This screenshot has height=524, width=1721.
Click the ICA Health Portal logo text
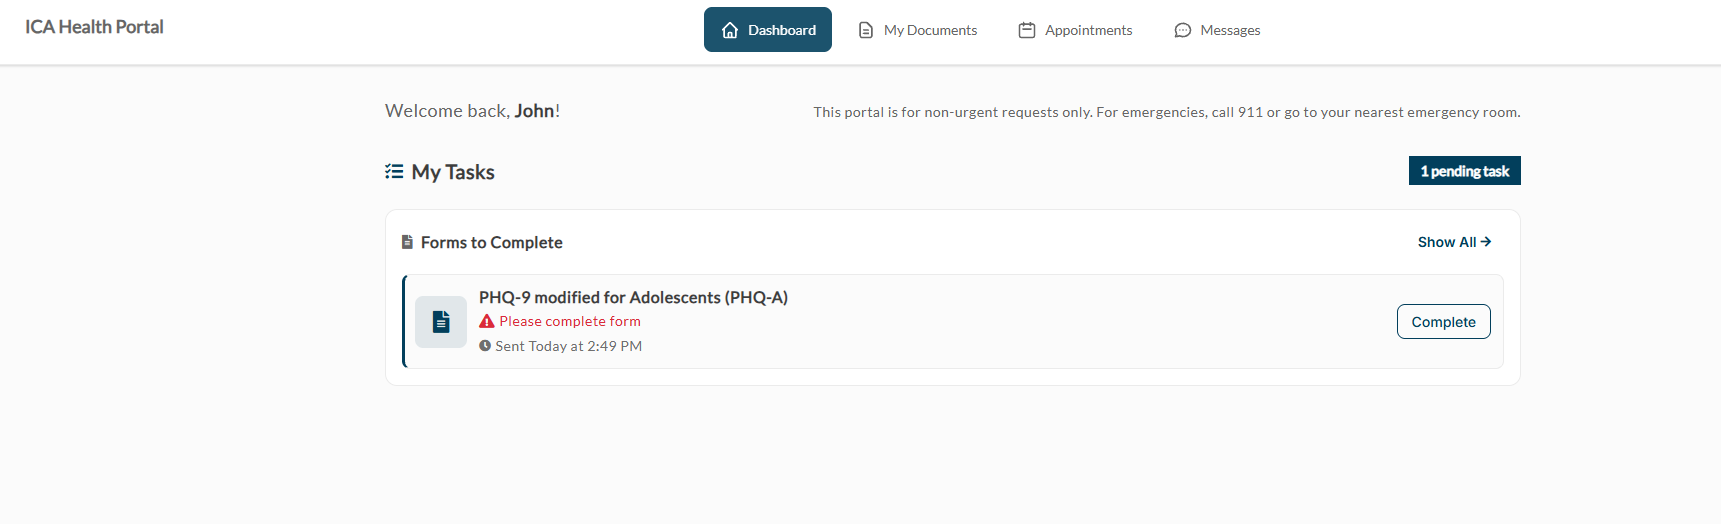(x=94, y=27)
